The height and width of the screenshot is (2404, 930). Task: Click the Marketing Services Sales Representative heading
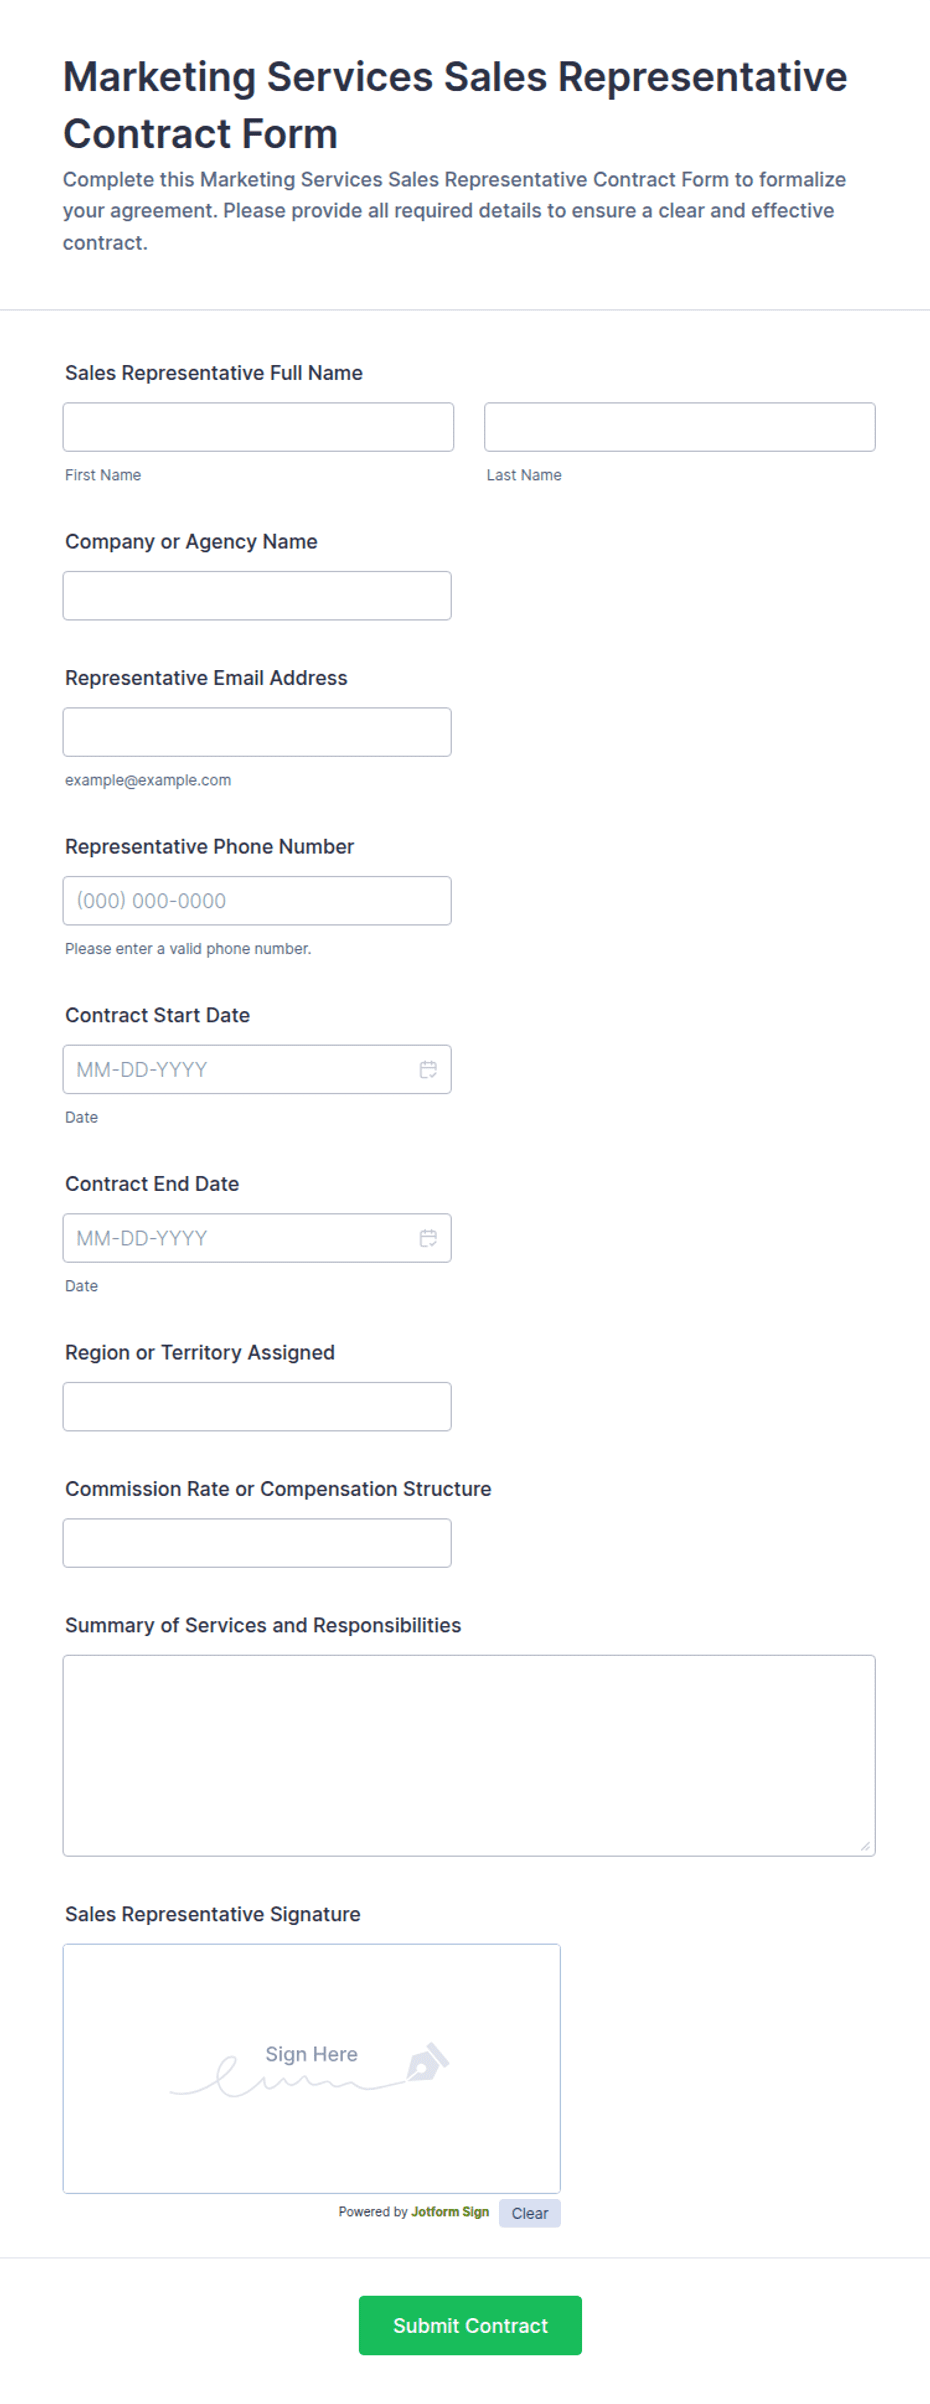click(455, 105)
